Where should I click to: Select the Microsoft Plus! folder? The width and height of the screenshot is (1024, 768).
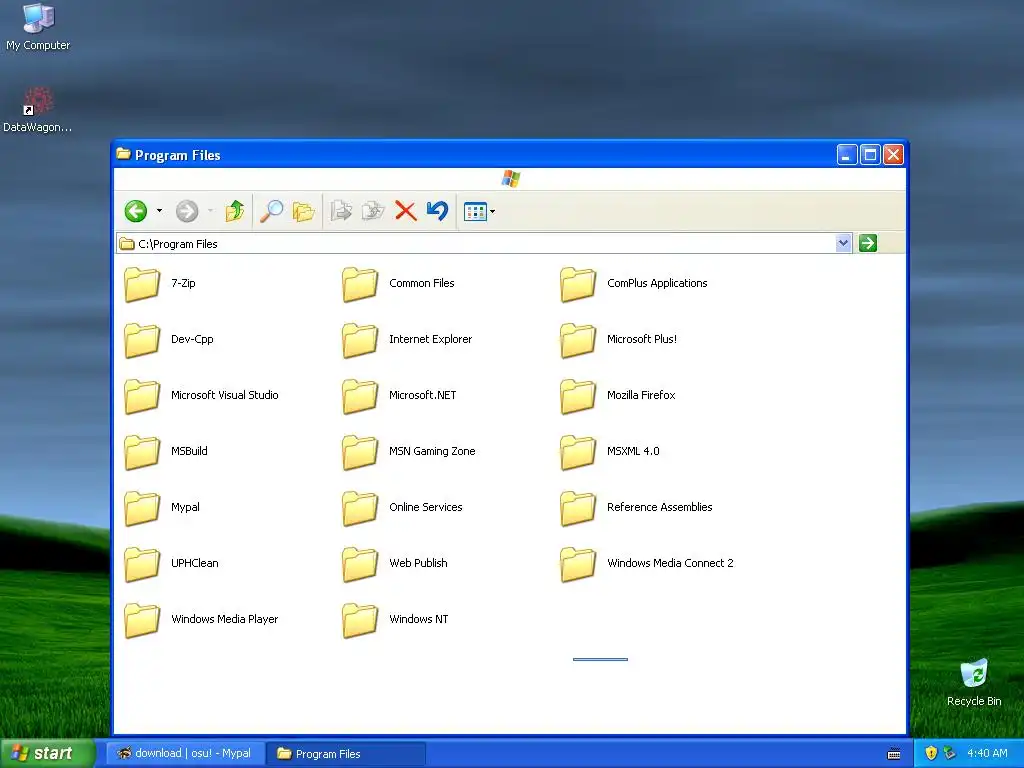coord(618,340)
